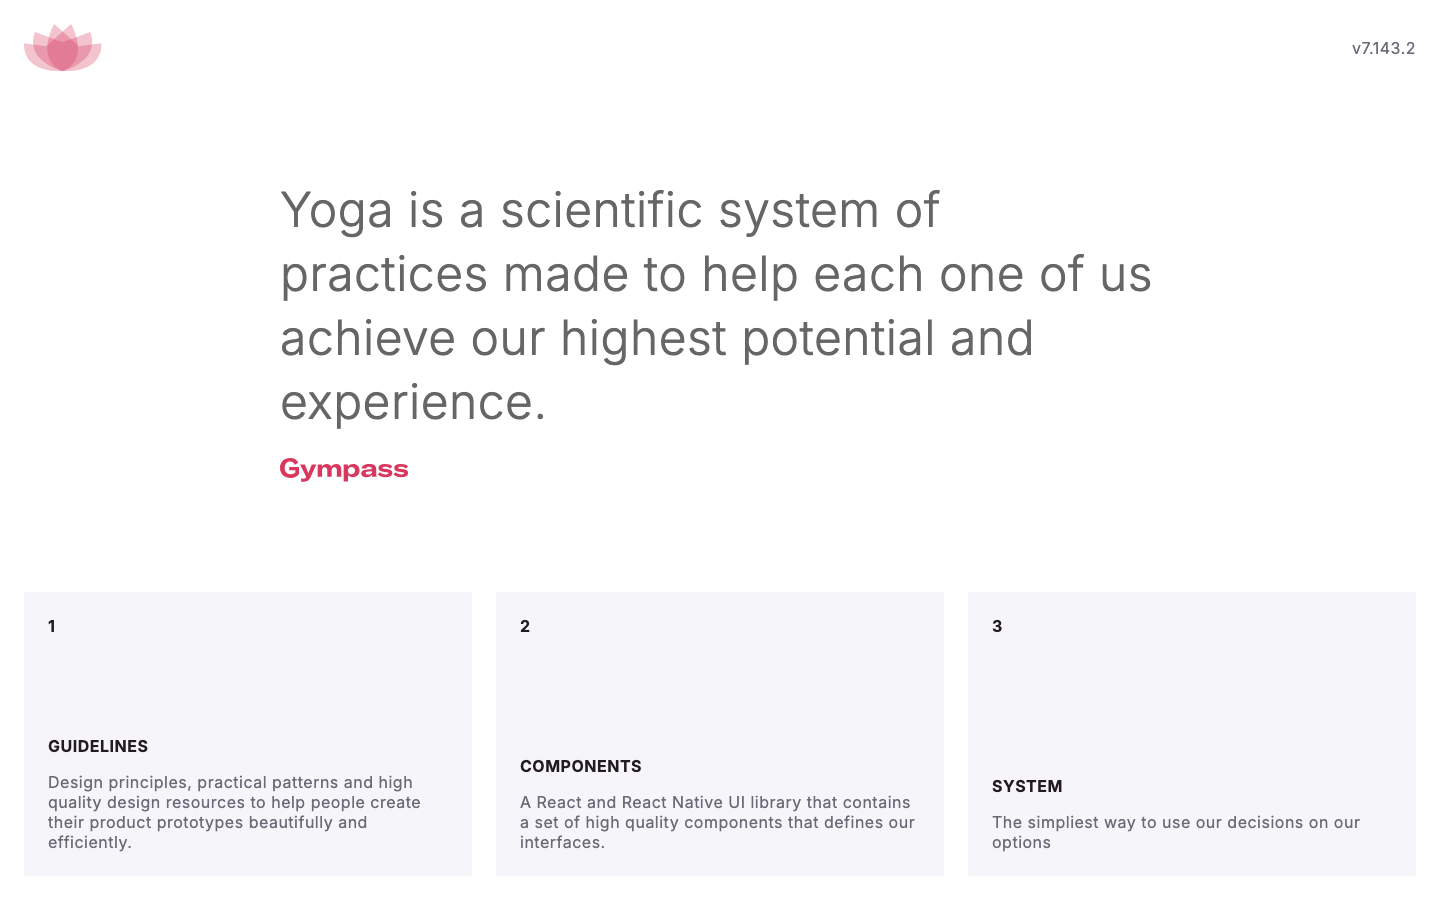Click number 2 on the Components card

click(525, 626)
